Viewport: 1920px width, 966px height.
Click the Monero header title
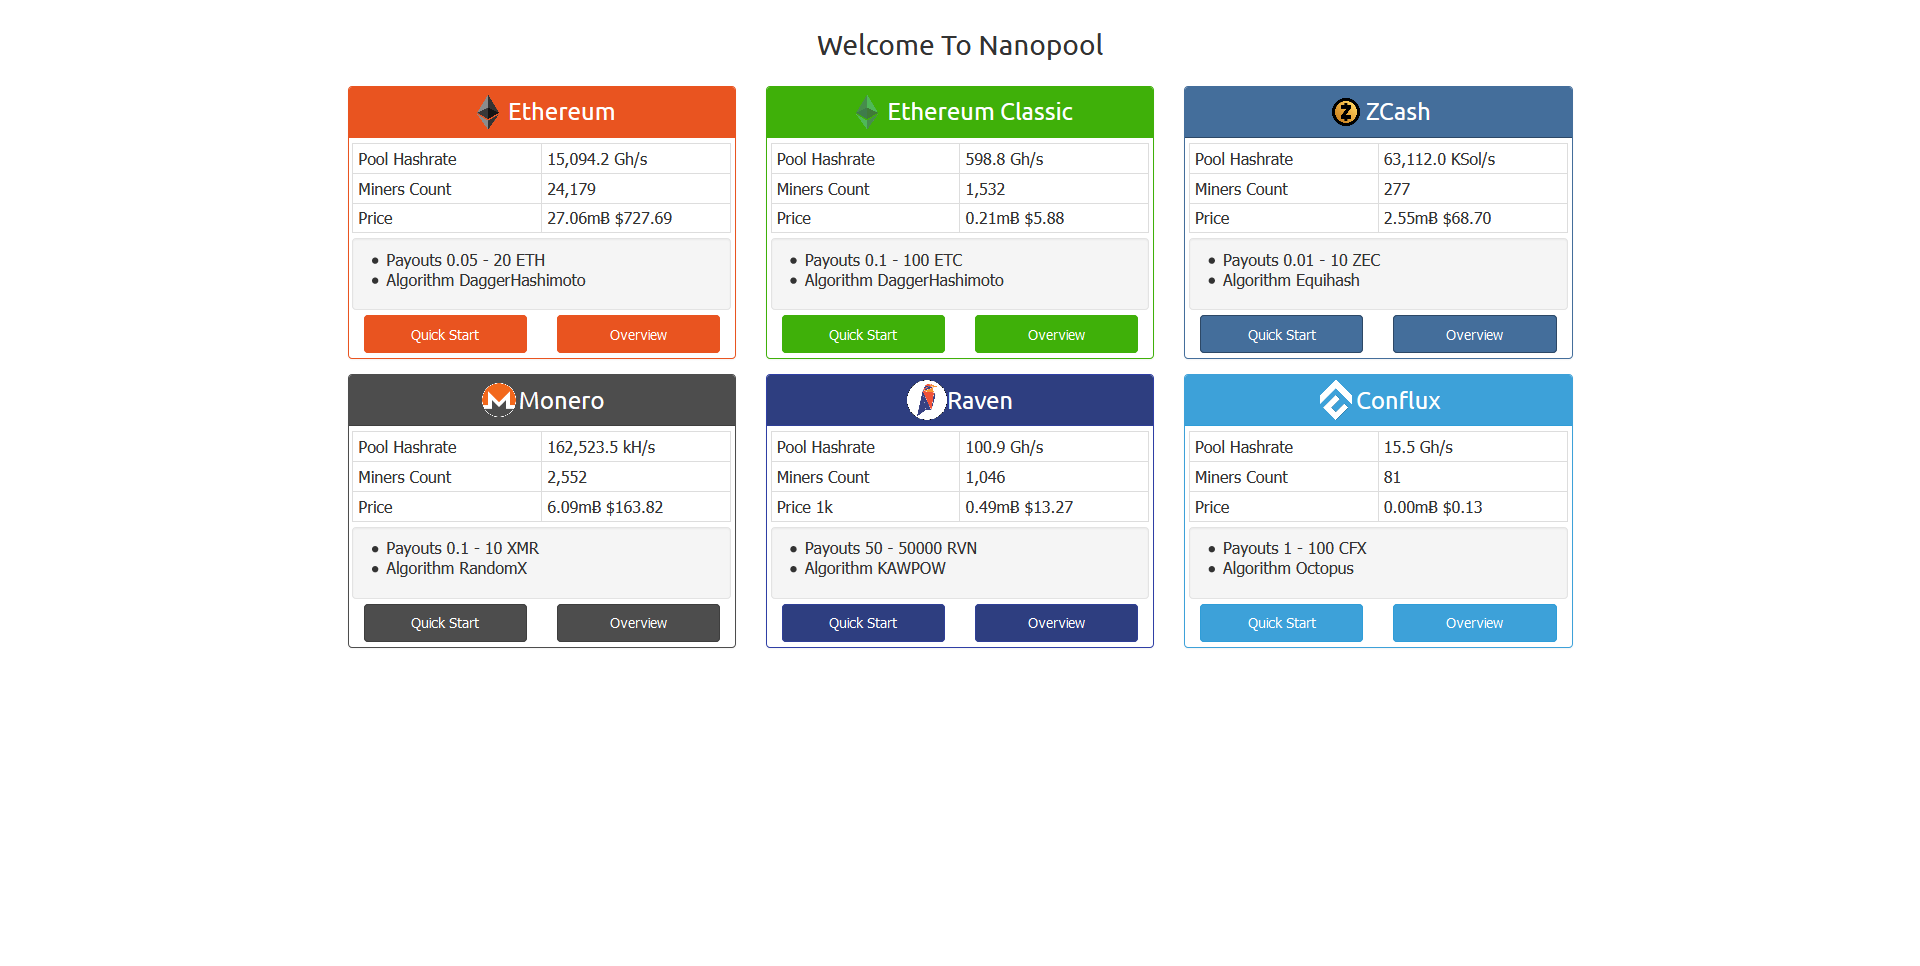click(561, 401)
